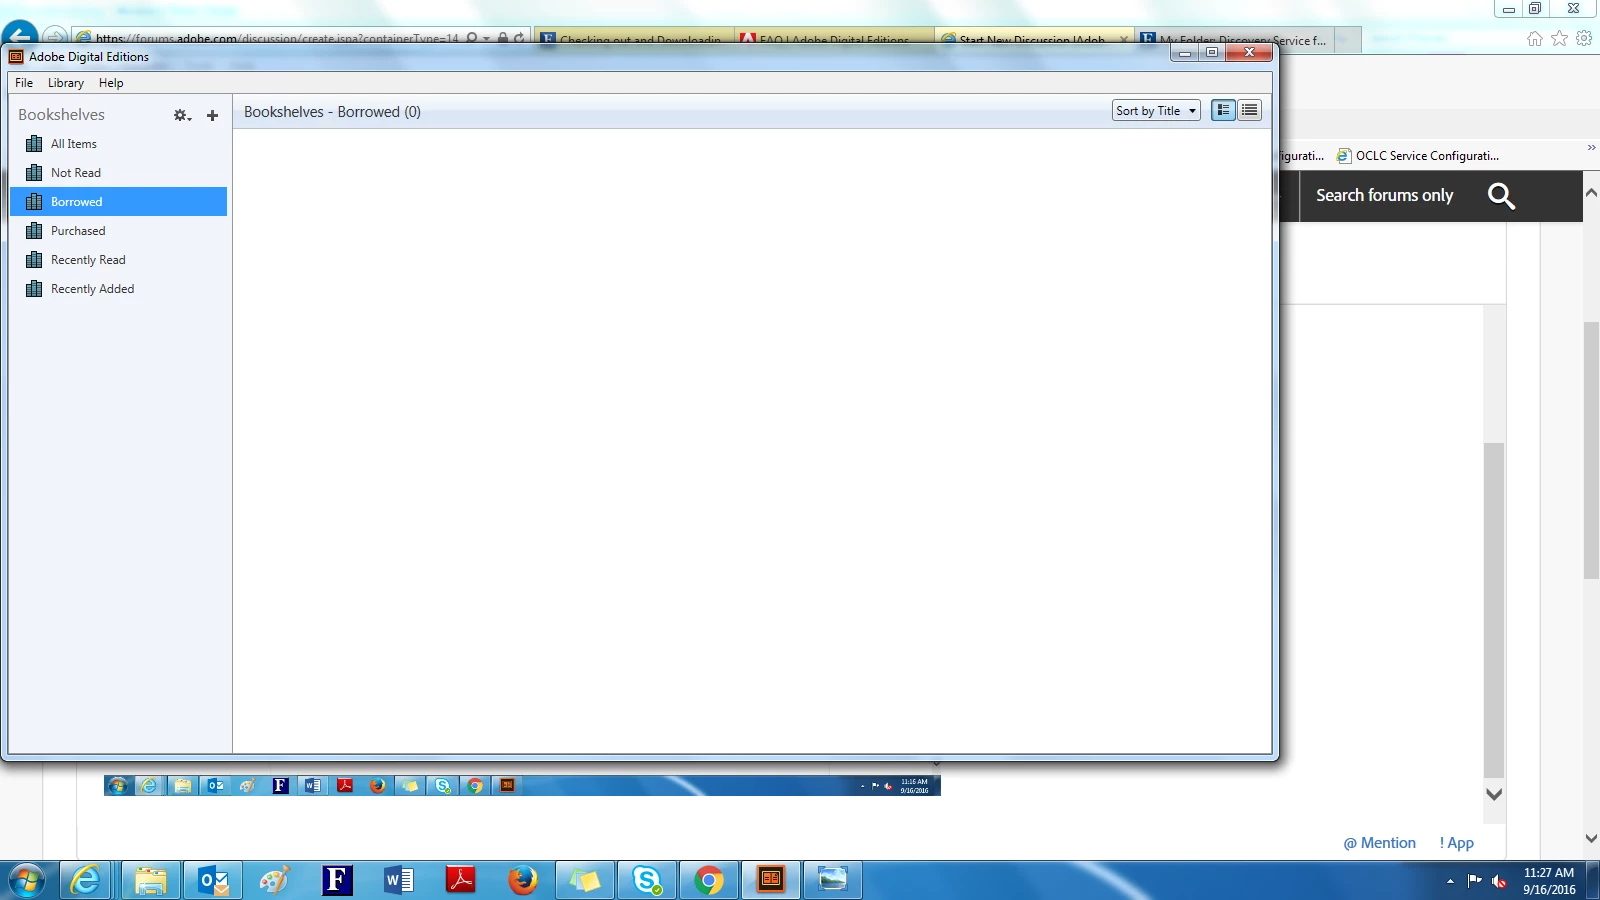This screenshot has width=1600, height=900.
Task: Click the 'Bookshelves - Borrowed (0)' header text
Action: [x=332, y=112]
